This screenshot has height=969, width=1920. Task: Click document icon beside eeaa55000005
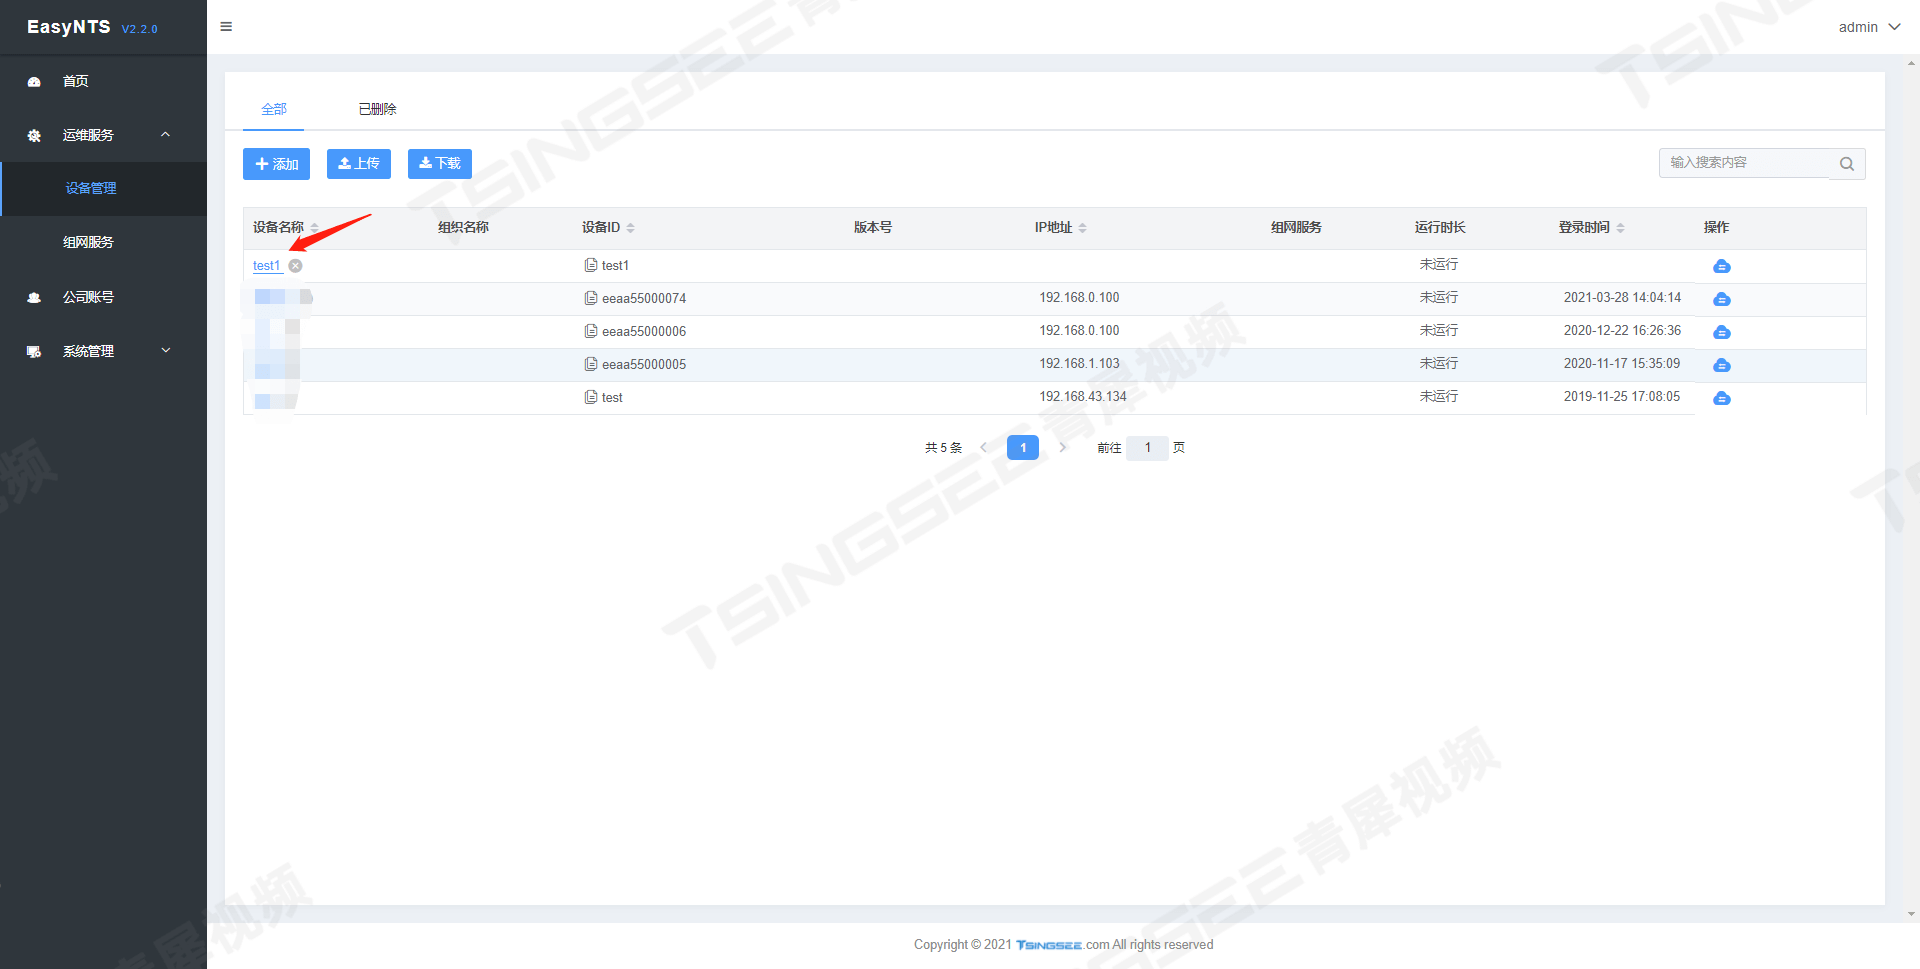click(591, 364)
